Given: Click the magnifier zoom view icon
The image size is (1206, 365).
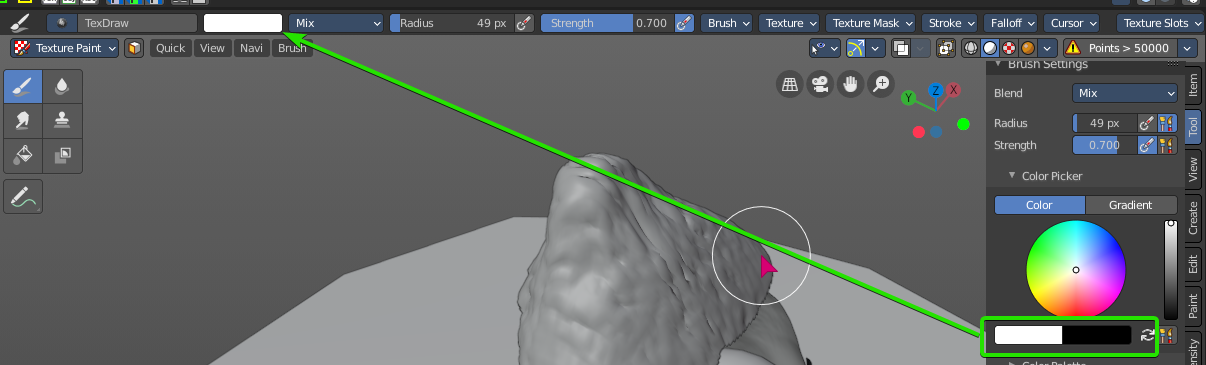Looking at the screenshot, I should (882, 85).
